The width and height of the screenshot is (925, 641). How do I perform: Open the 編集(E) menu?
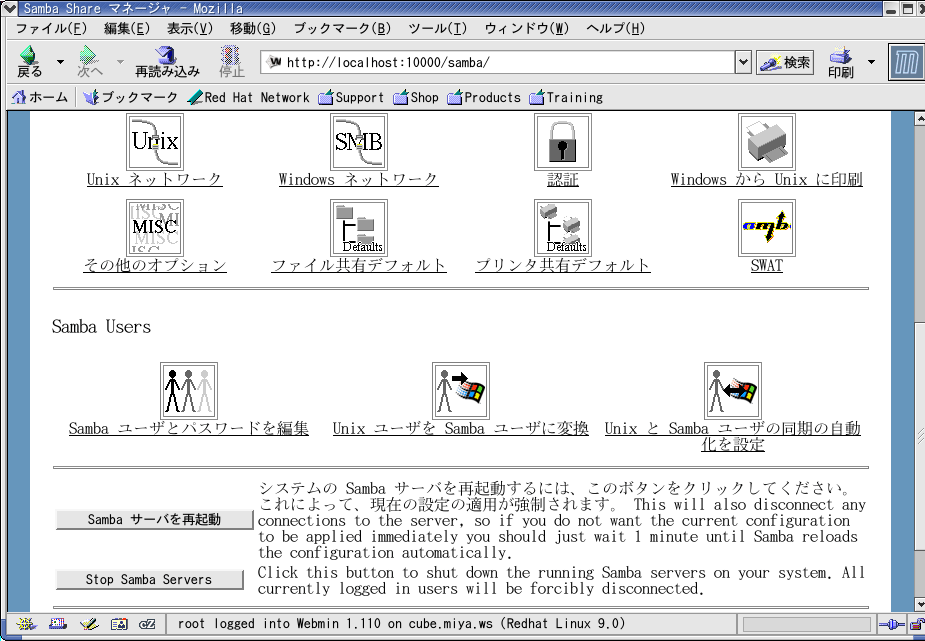[x=127, y=28]
